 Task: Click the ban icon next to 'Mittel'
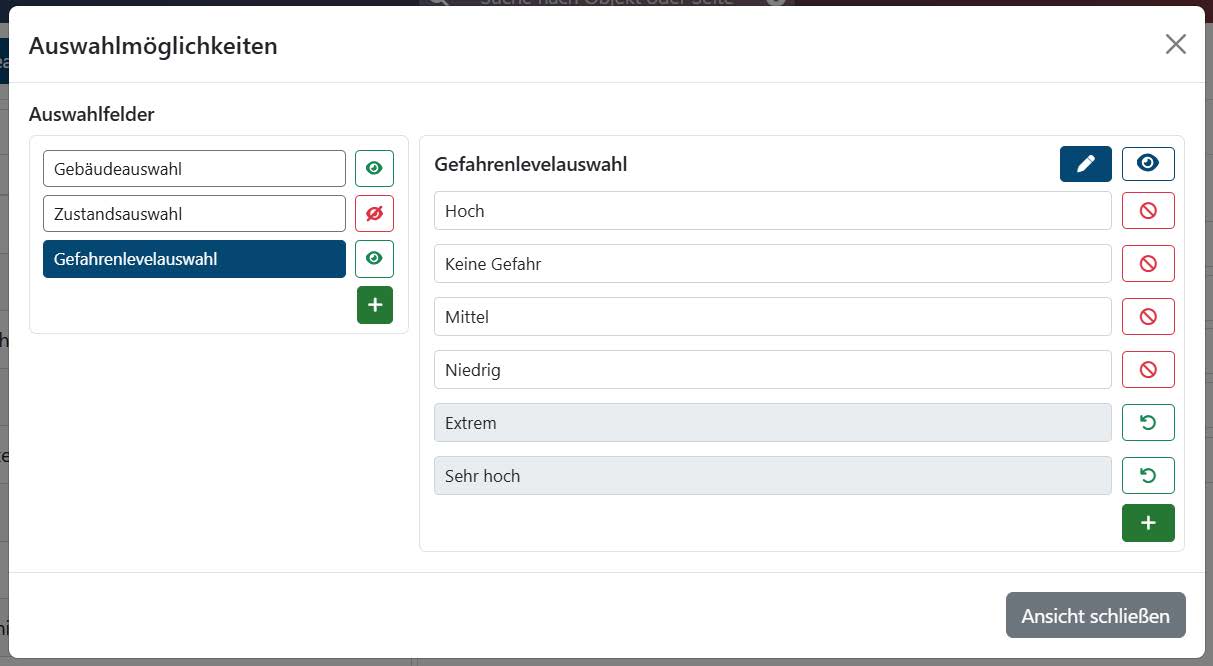point(1148,317)
